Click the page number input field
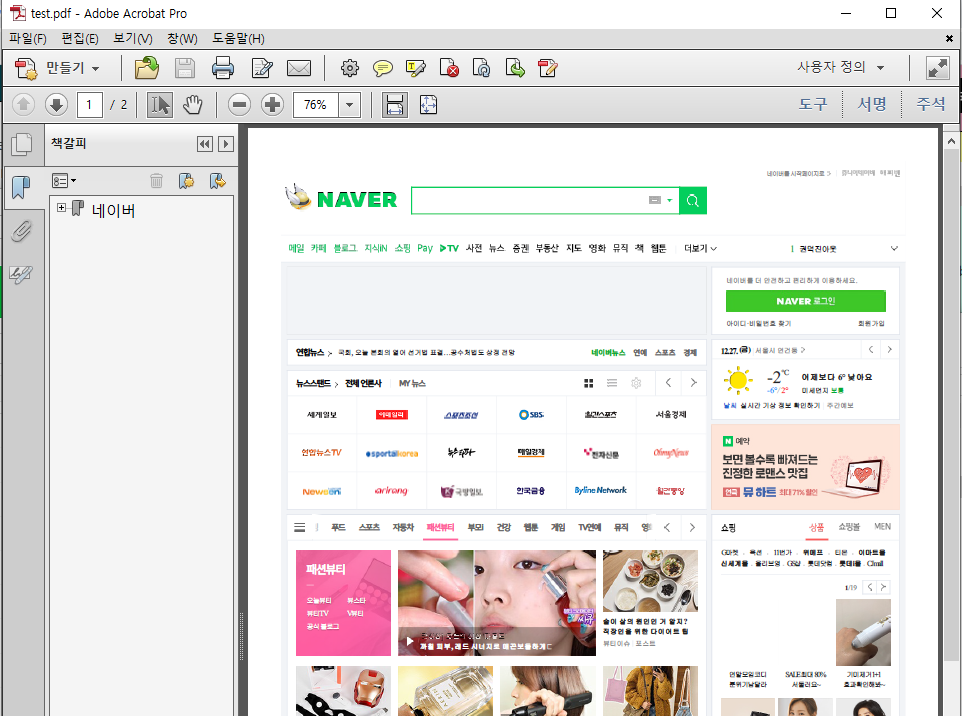 click(x=90, y=105)
